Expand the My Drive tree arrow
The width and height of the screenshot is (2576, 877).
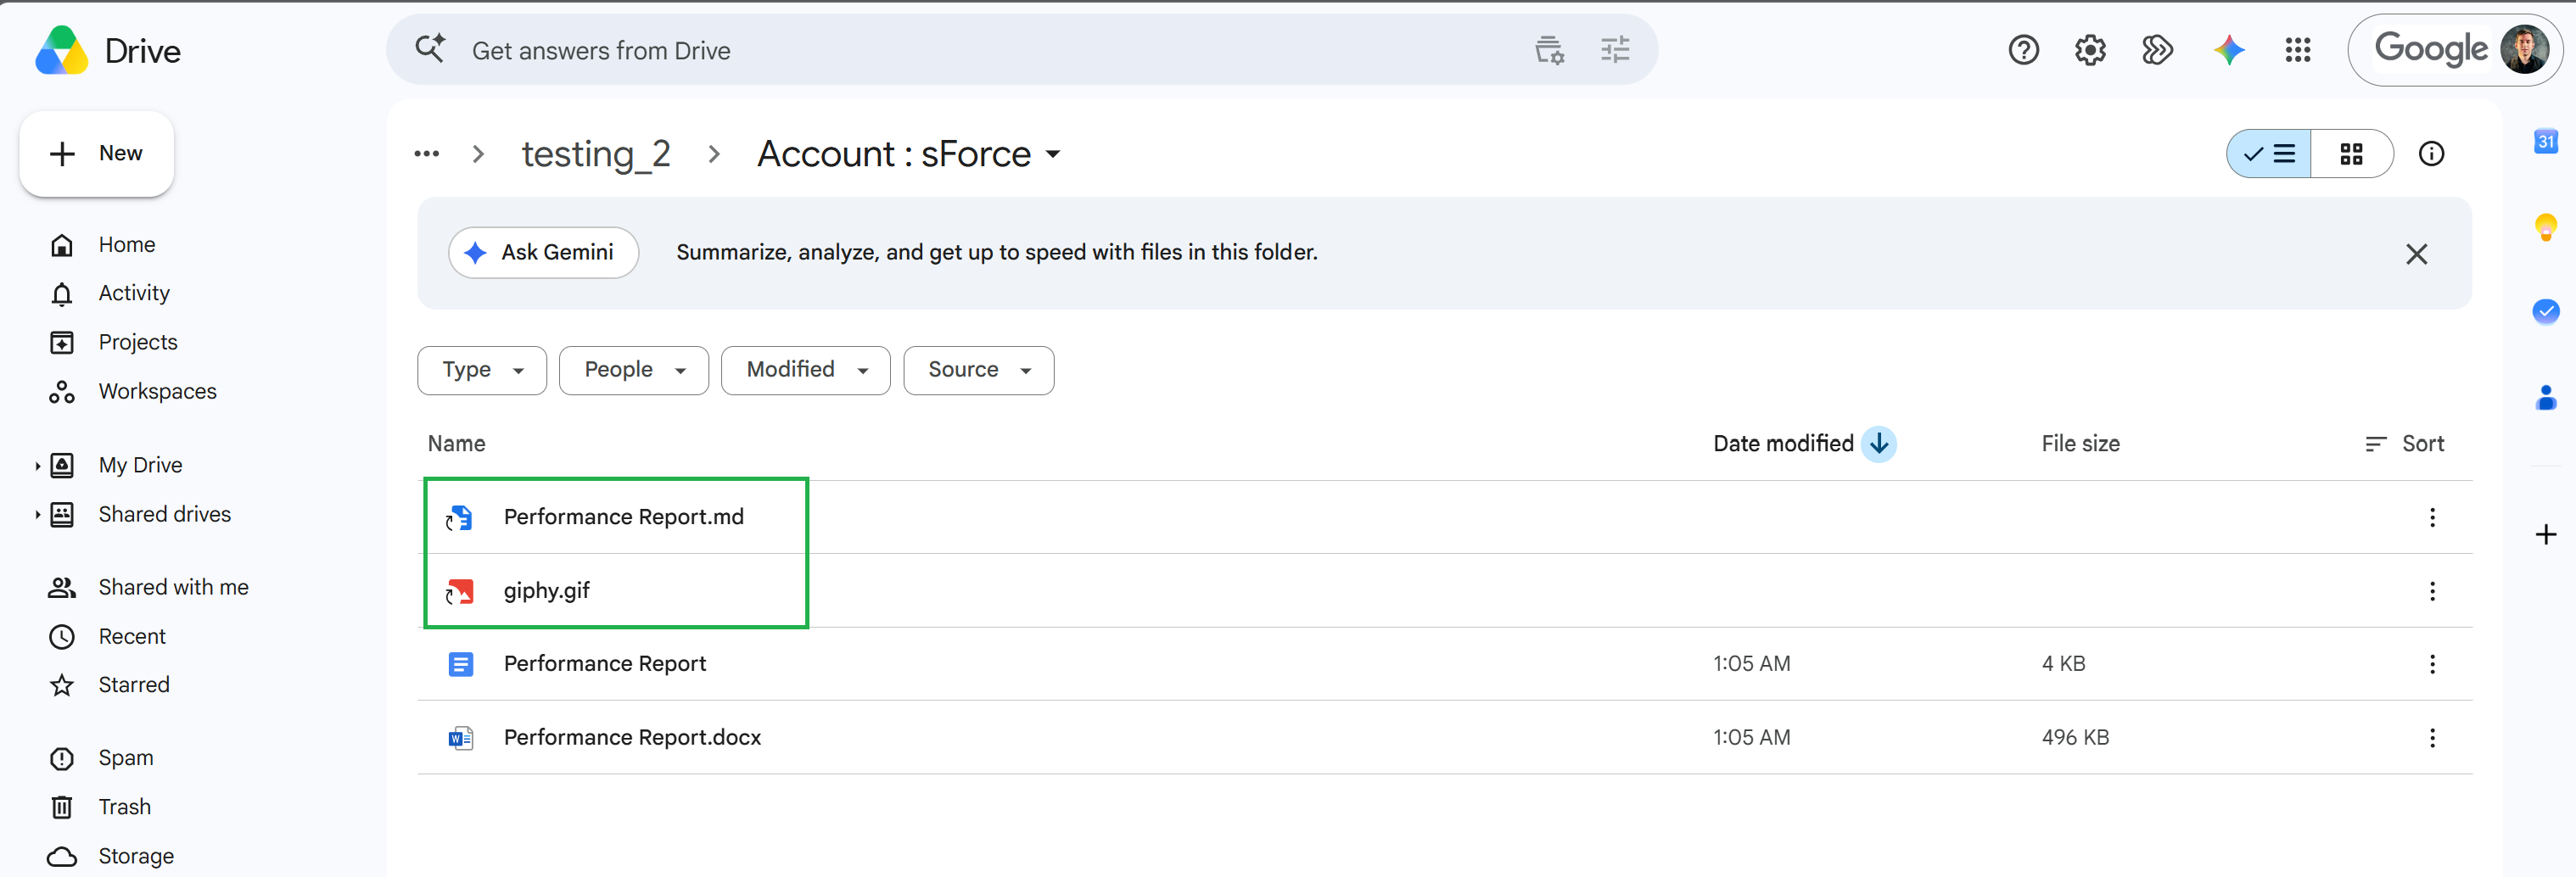(37, 466)
